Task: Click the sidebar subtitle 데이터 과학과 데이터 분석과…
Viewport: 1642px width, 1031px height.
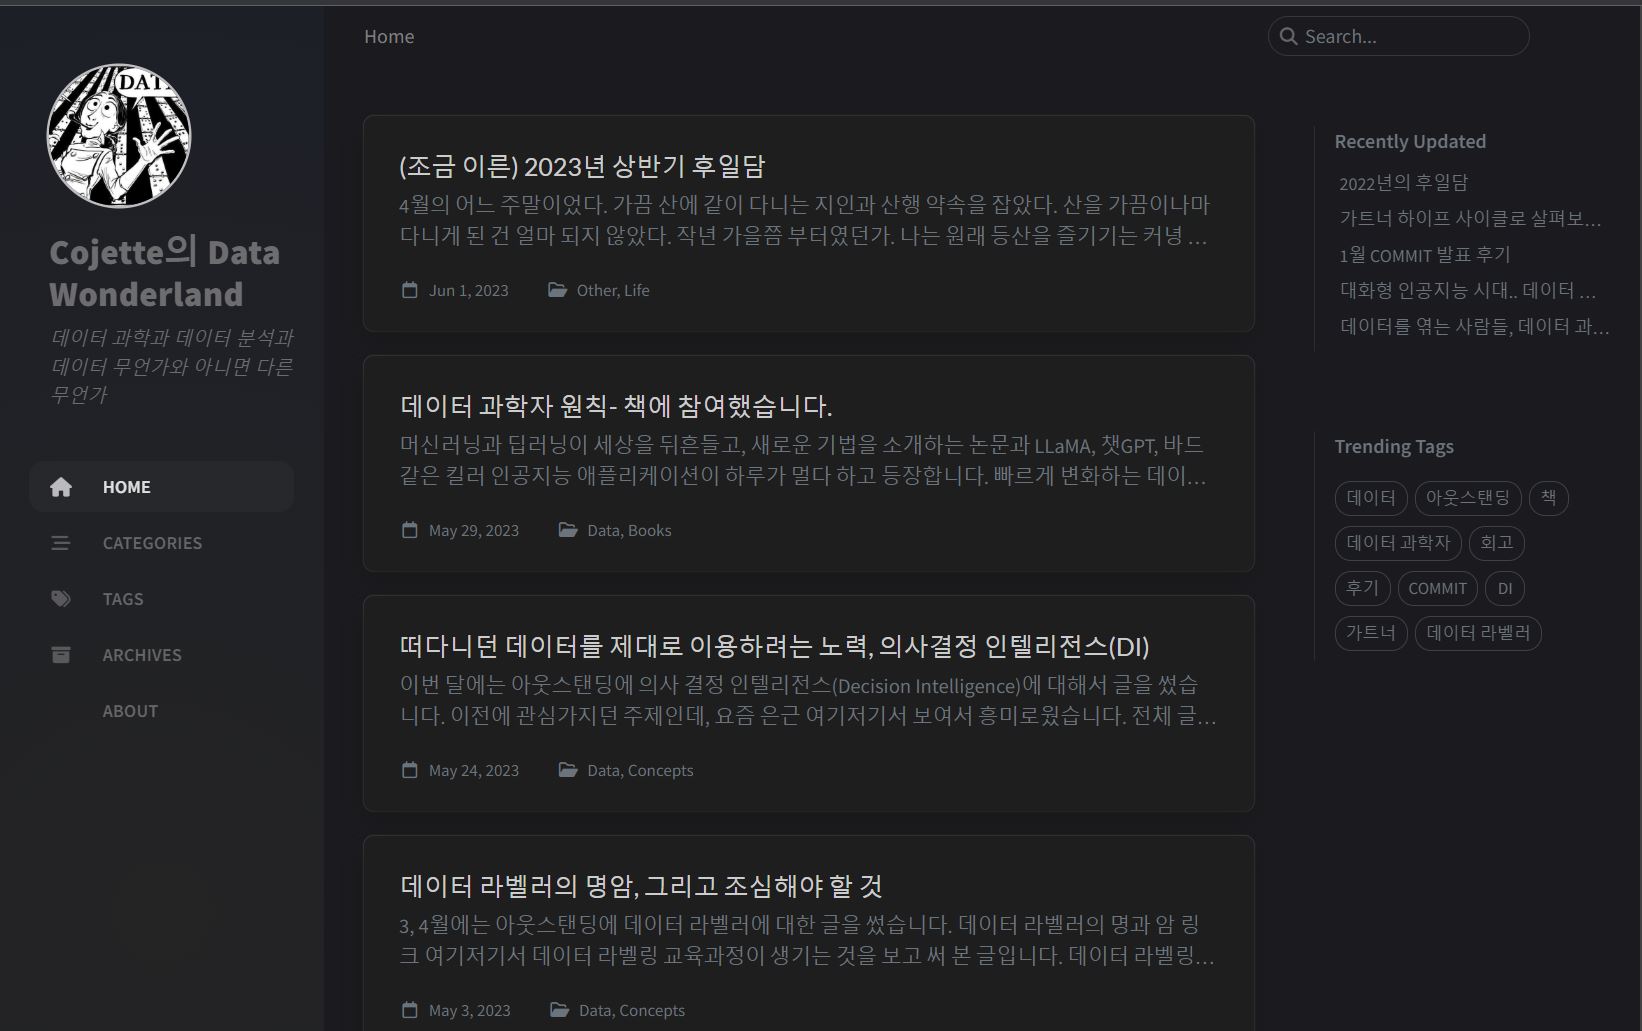Action: 171,366
